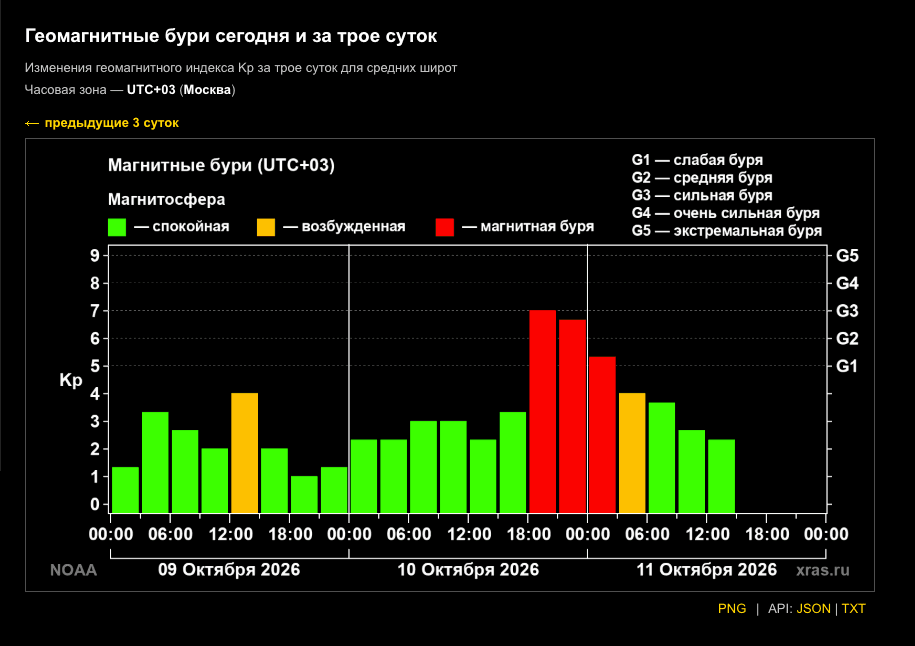915x646 pixels.
Task: Click the 'G5 — экстремальная буря' legend line
Action: pos(727,231)
